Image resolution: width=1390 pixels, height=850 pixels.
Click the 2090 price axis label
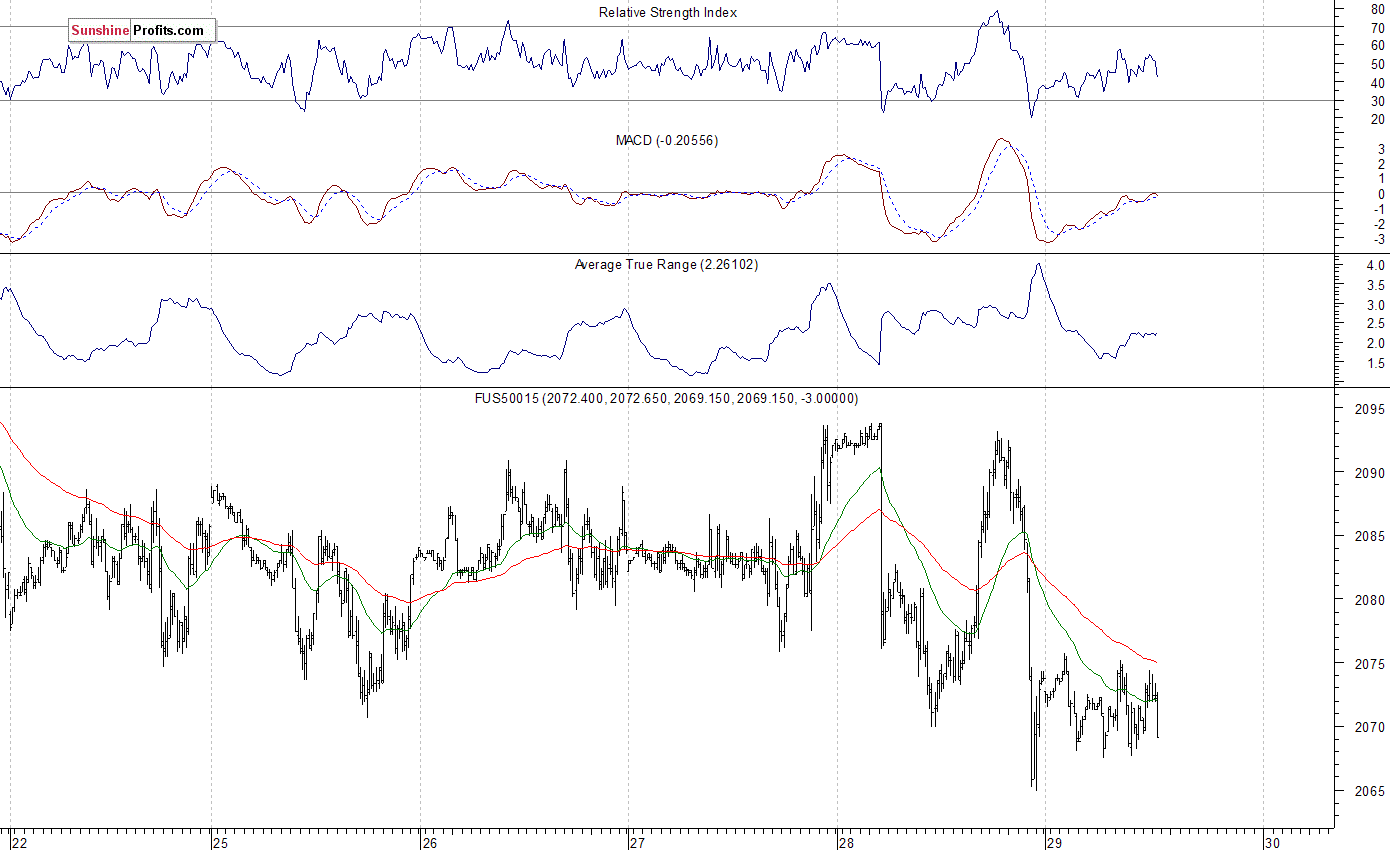pyautogui.click(x=1372, y=473)
